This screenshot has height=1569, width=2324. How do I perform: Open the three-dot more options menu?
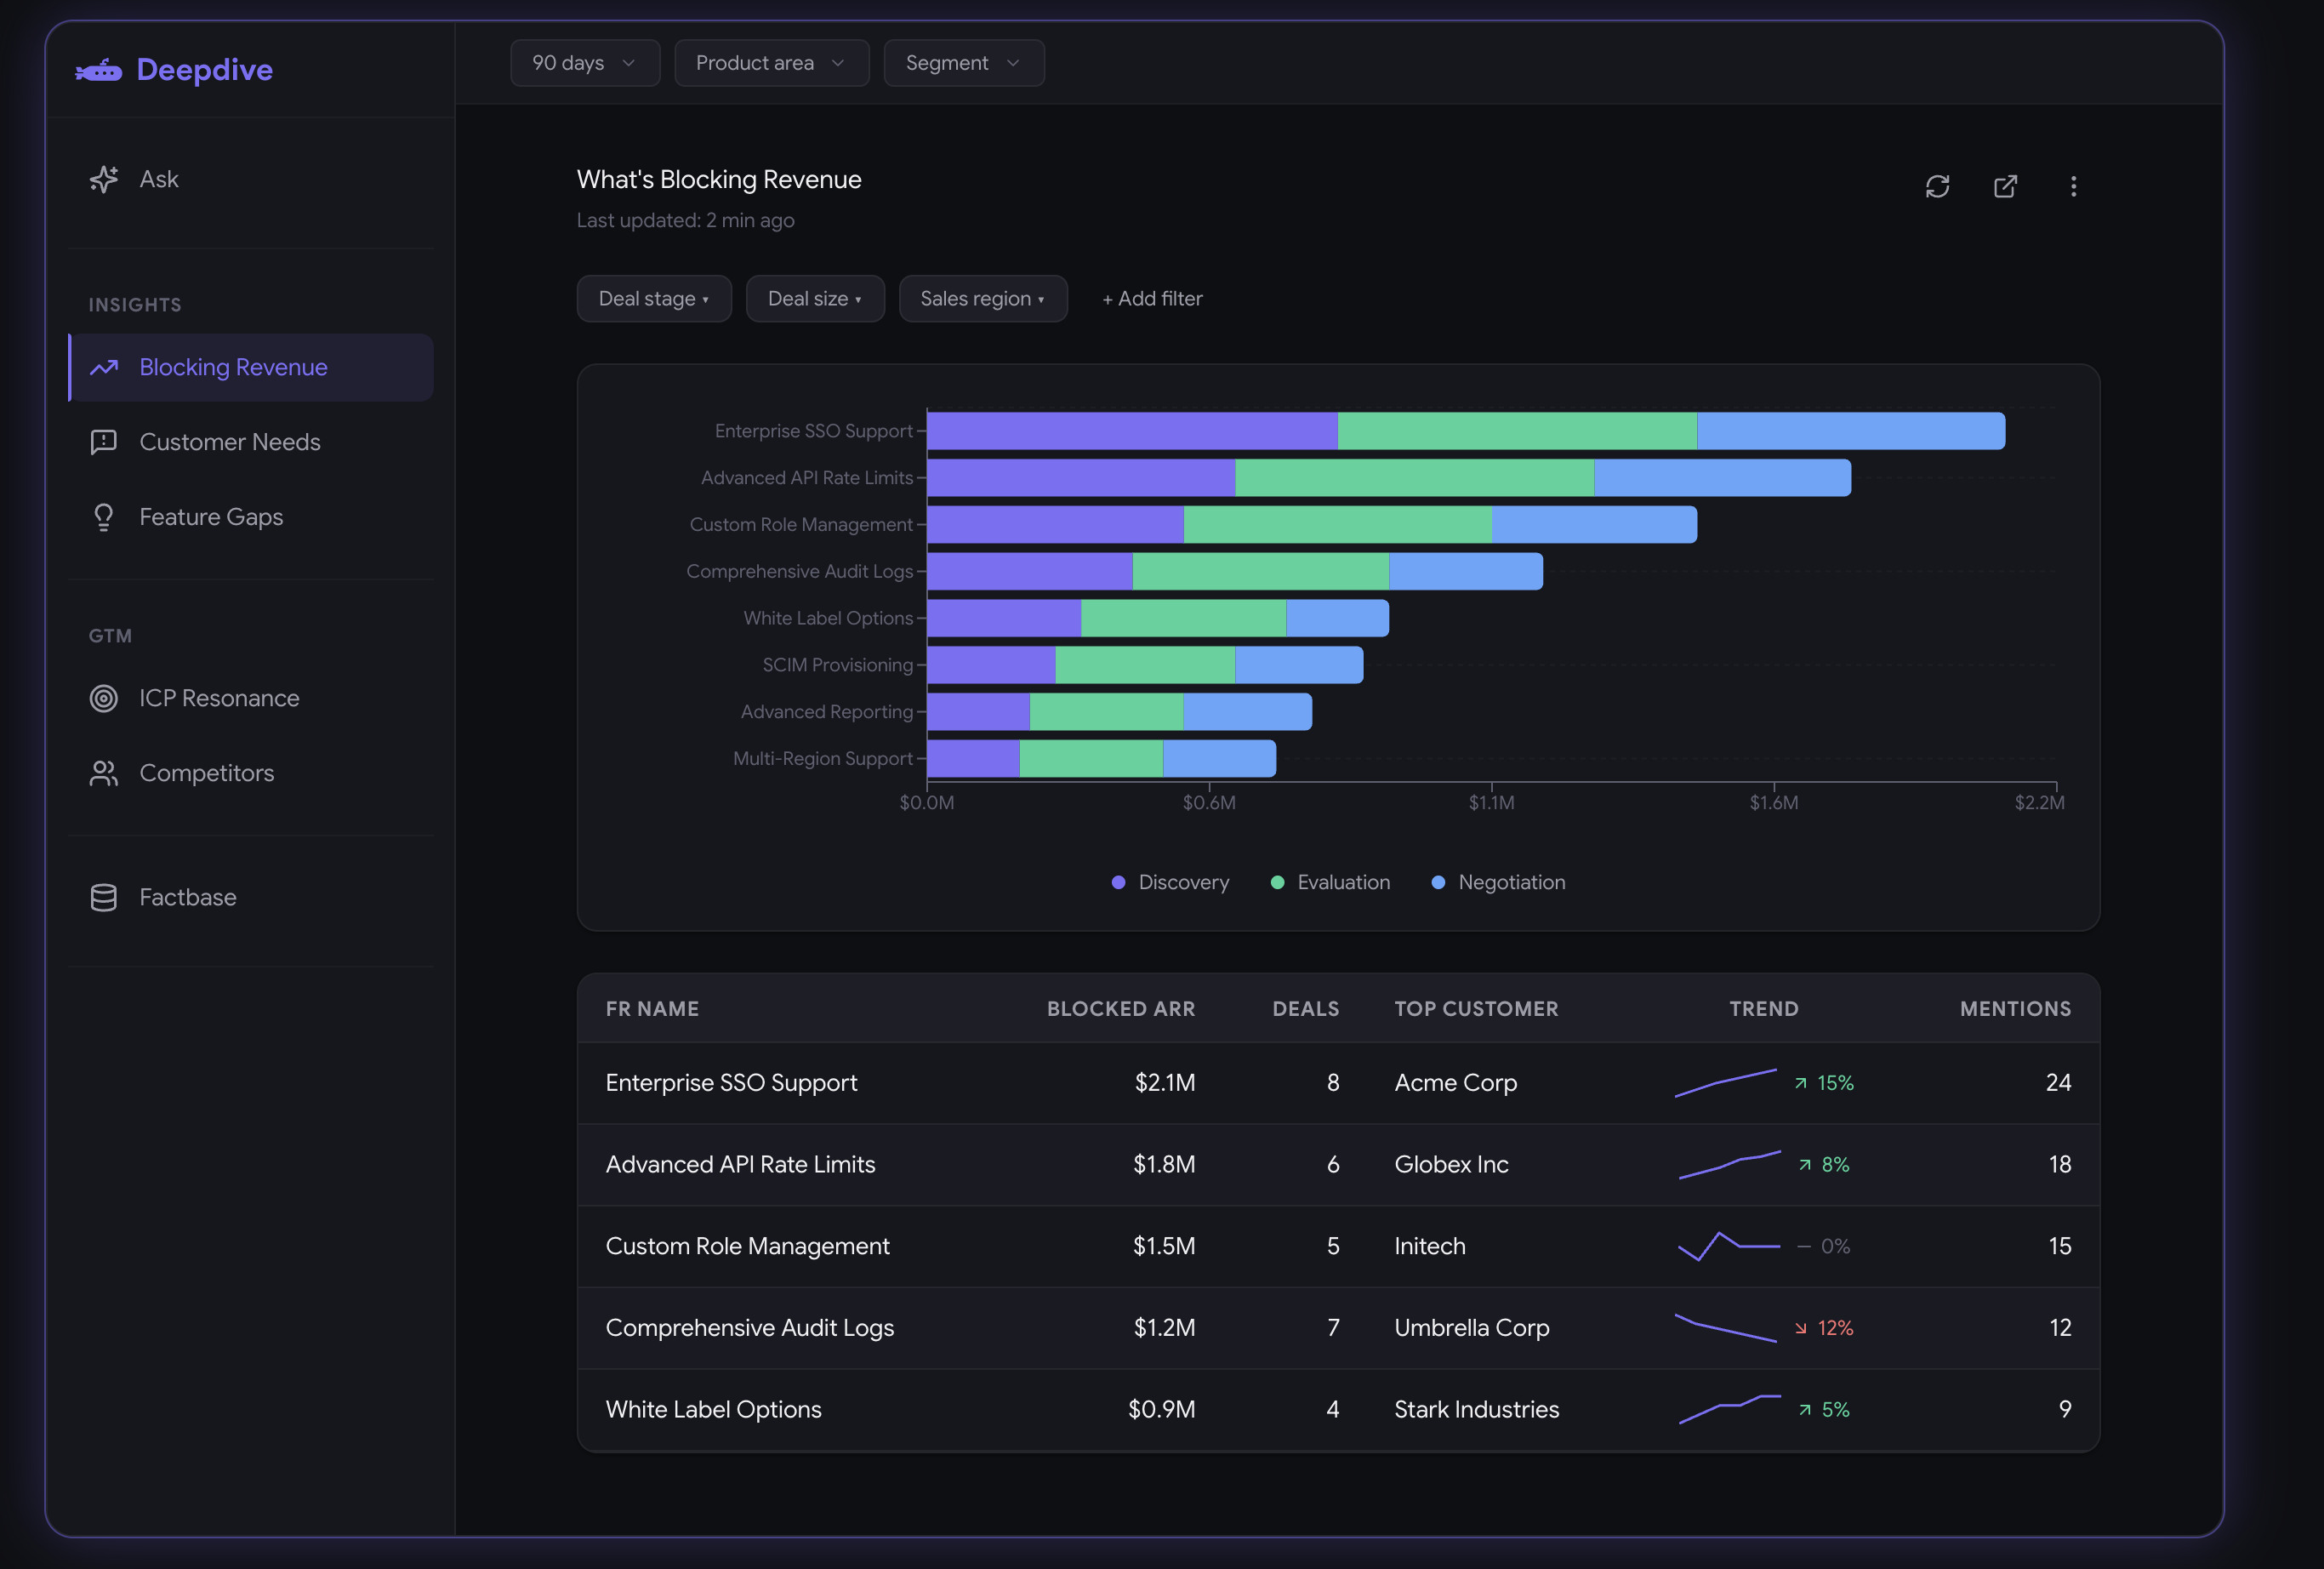2073,186
